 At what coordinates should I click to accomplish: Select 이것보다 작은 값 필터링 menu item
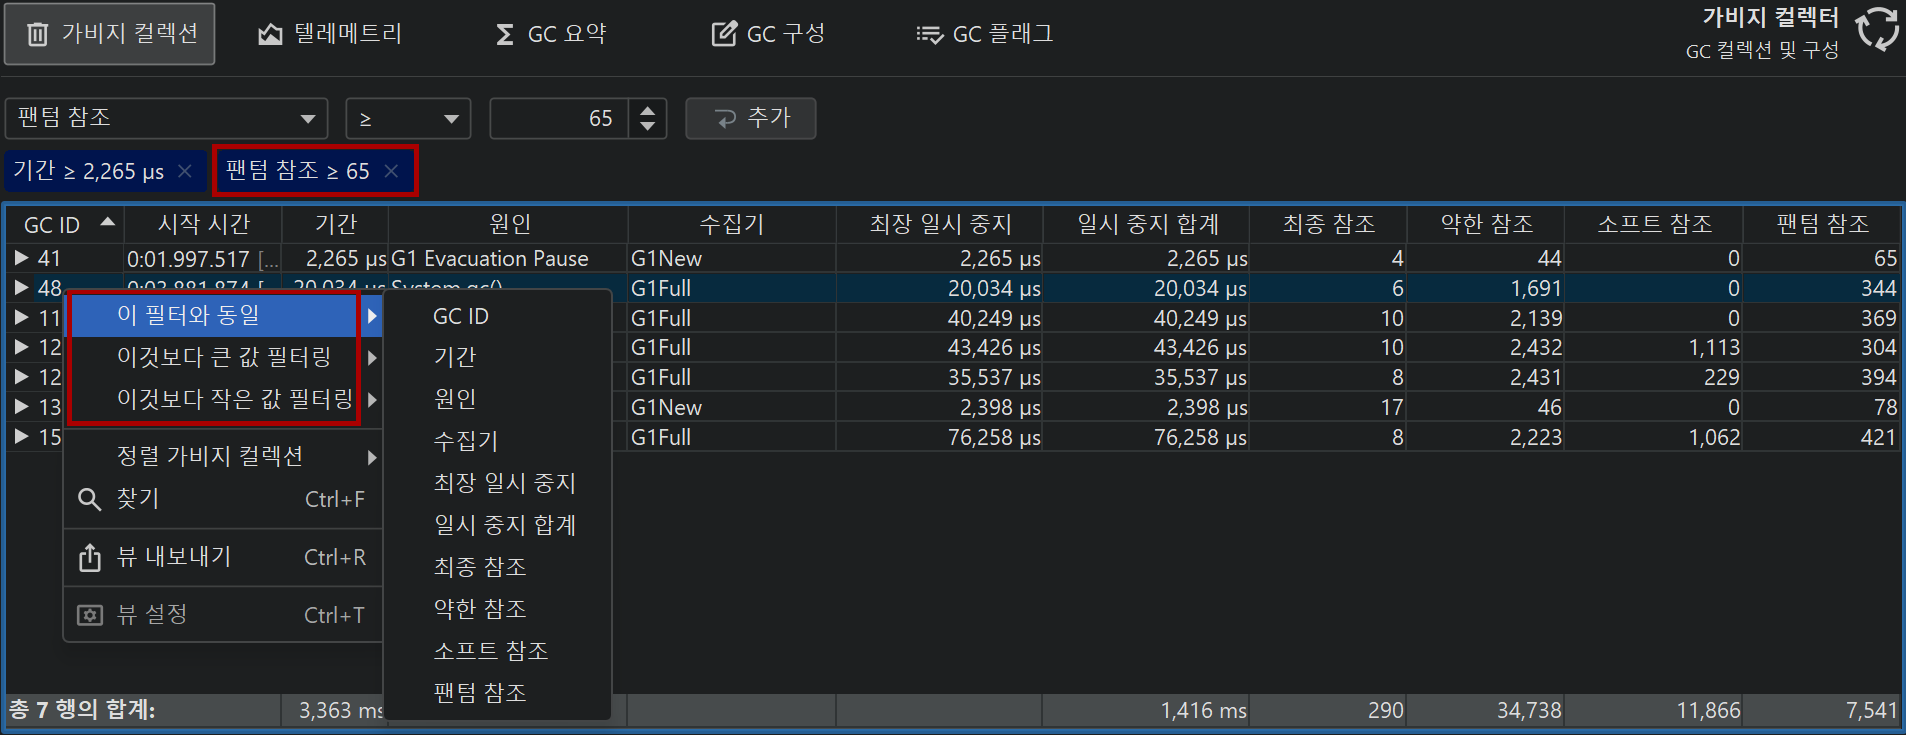pos(234,399)
